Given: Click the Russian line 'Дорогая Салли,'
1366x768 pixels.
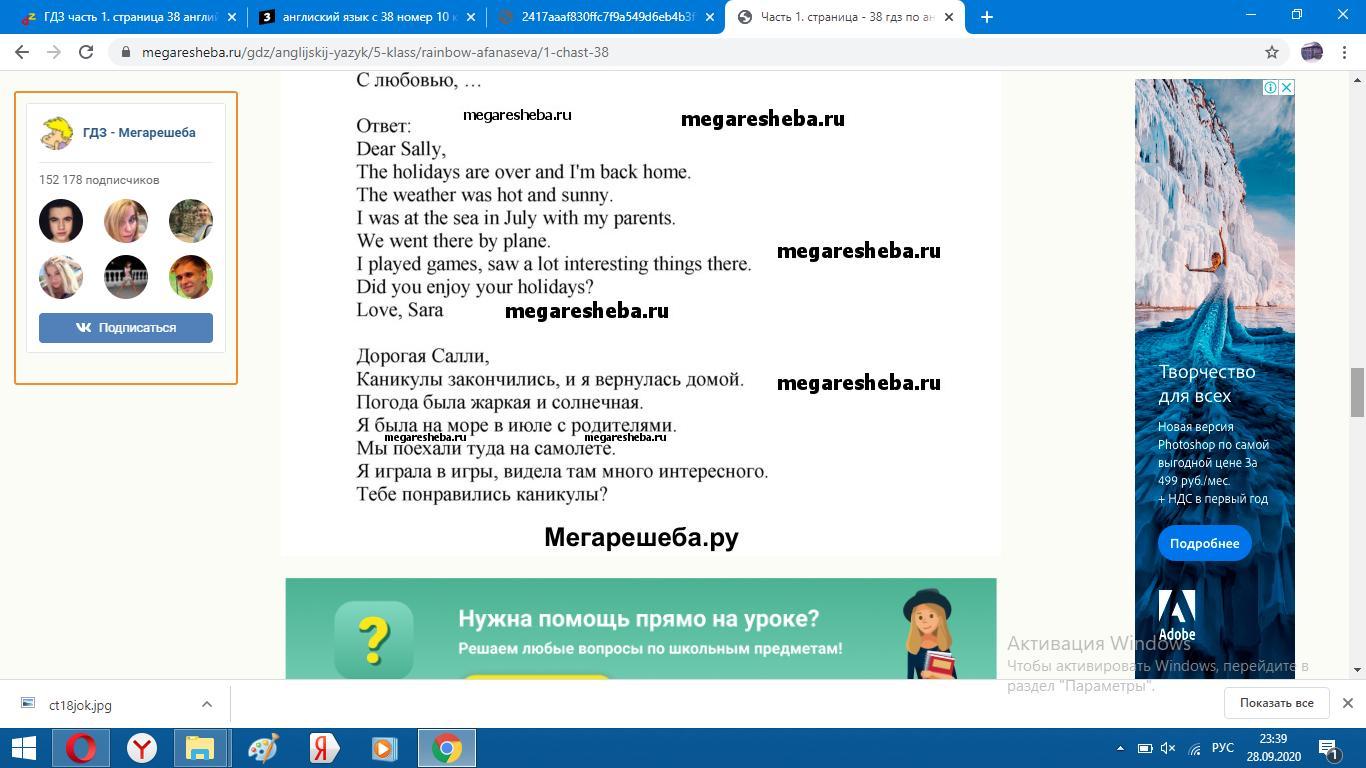Looking at the screenshot, I should (x=423, y=356).
